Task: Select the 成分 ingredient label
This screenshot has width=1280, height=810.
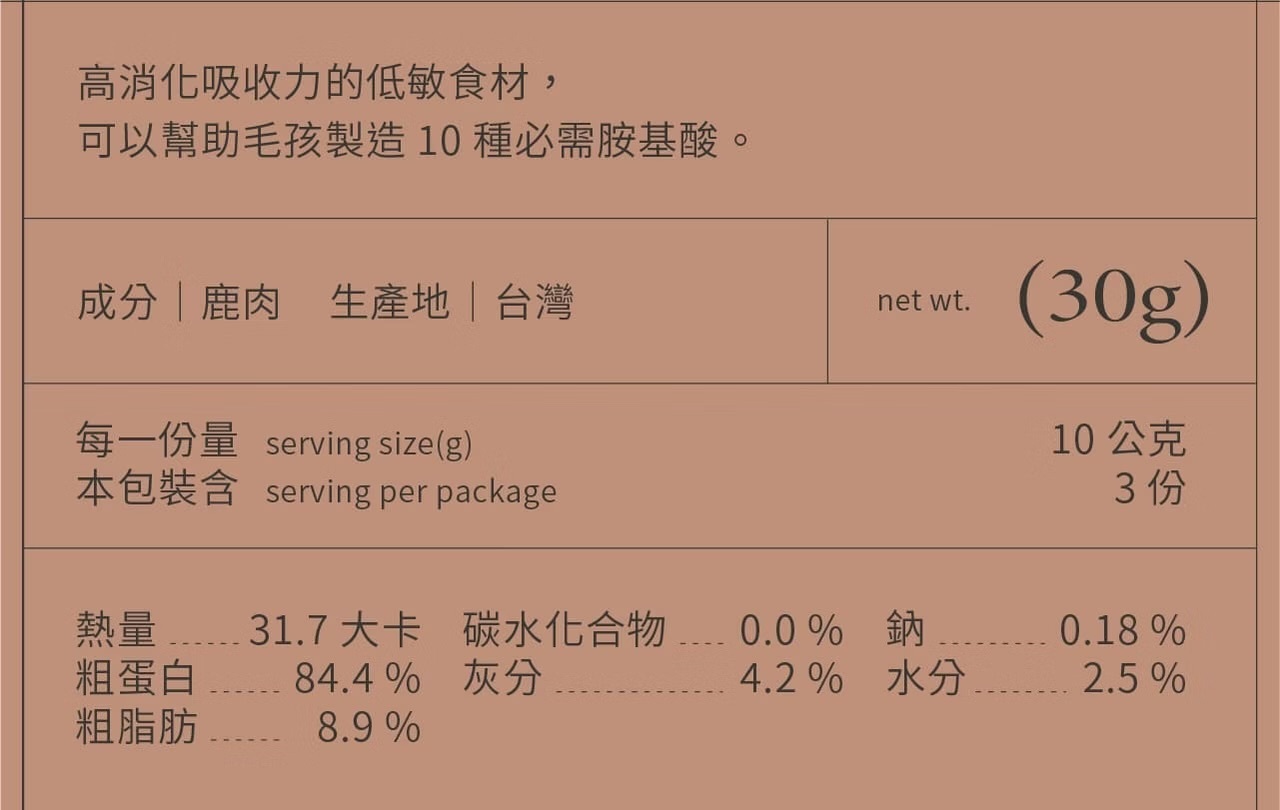Action: [117, 302]
